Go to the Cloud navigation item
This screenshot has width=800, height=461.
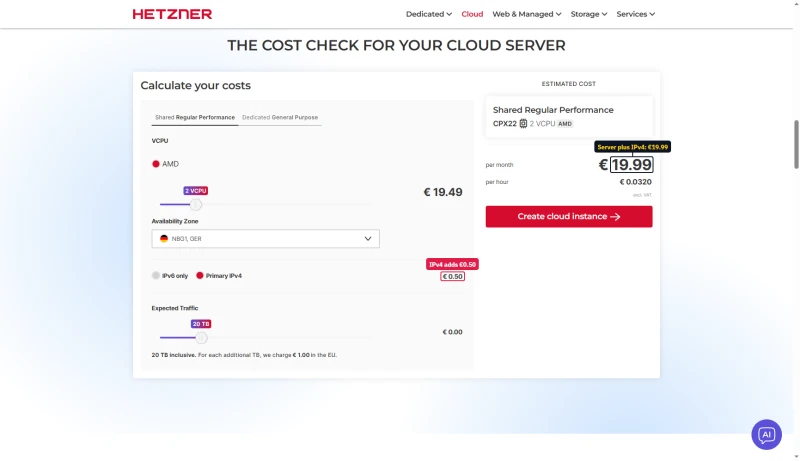coord(472,14)
